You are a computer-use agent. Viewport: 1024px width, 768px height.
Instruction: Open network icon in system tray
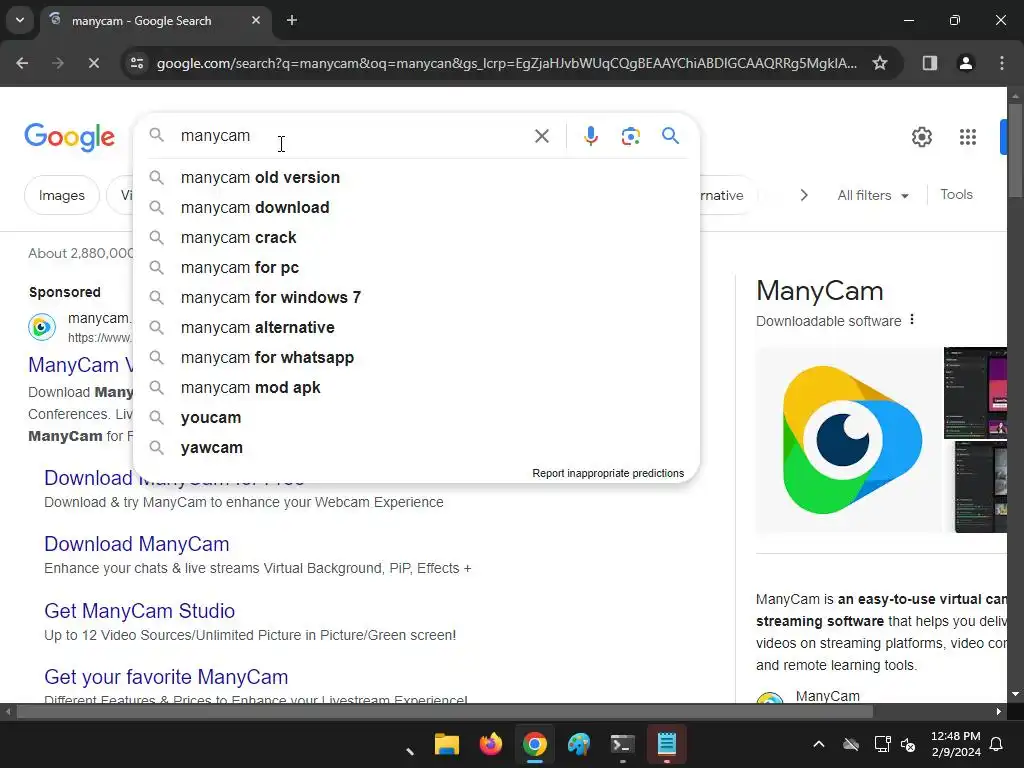point(882,744)
